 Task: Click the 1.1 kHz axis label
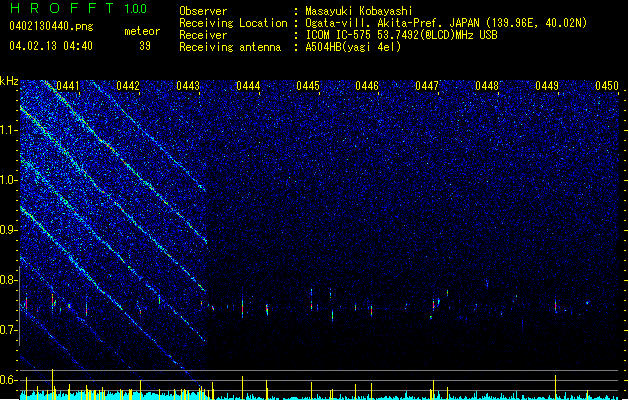9,130
